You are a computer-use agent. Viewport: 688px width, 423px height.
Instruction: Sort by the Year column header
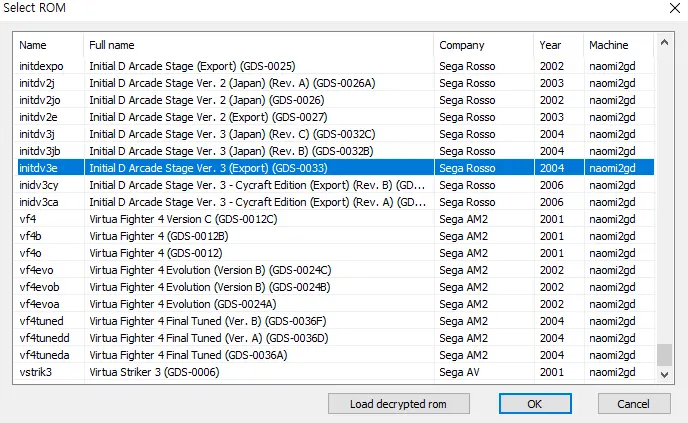(559, 45)
